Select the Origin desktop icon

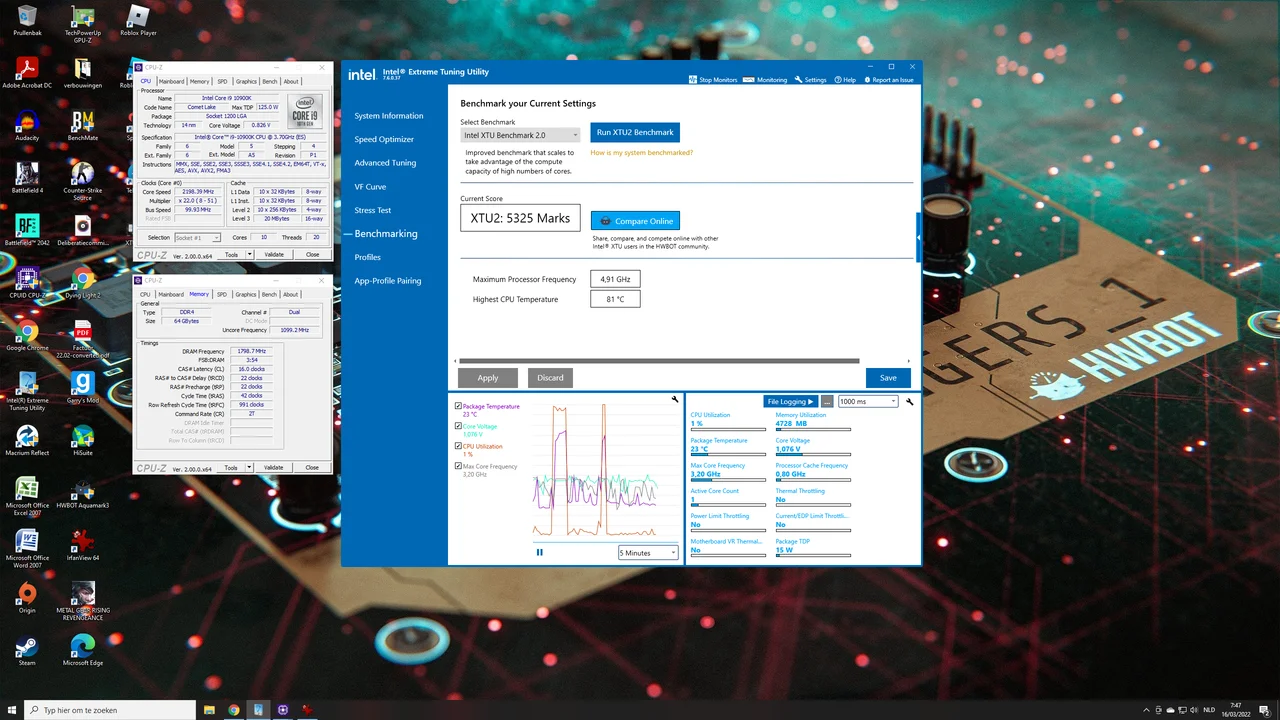(x=27, y=598)
